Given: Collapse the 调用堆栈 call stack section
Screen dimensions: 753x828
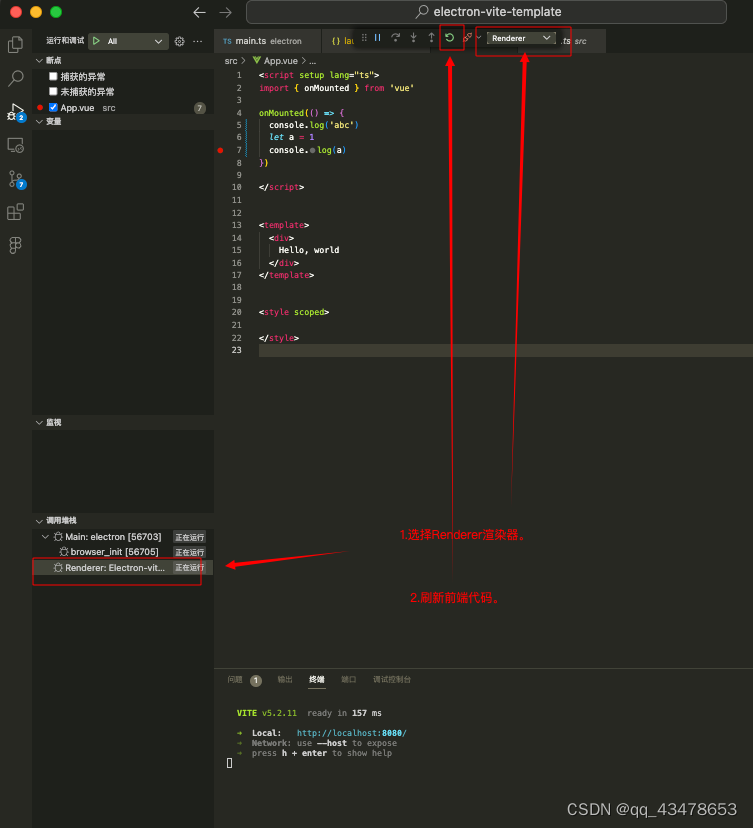Looking at the screenshot, I should point(39,521).
